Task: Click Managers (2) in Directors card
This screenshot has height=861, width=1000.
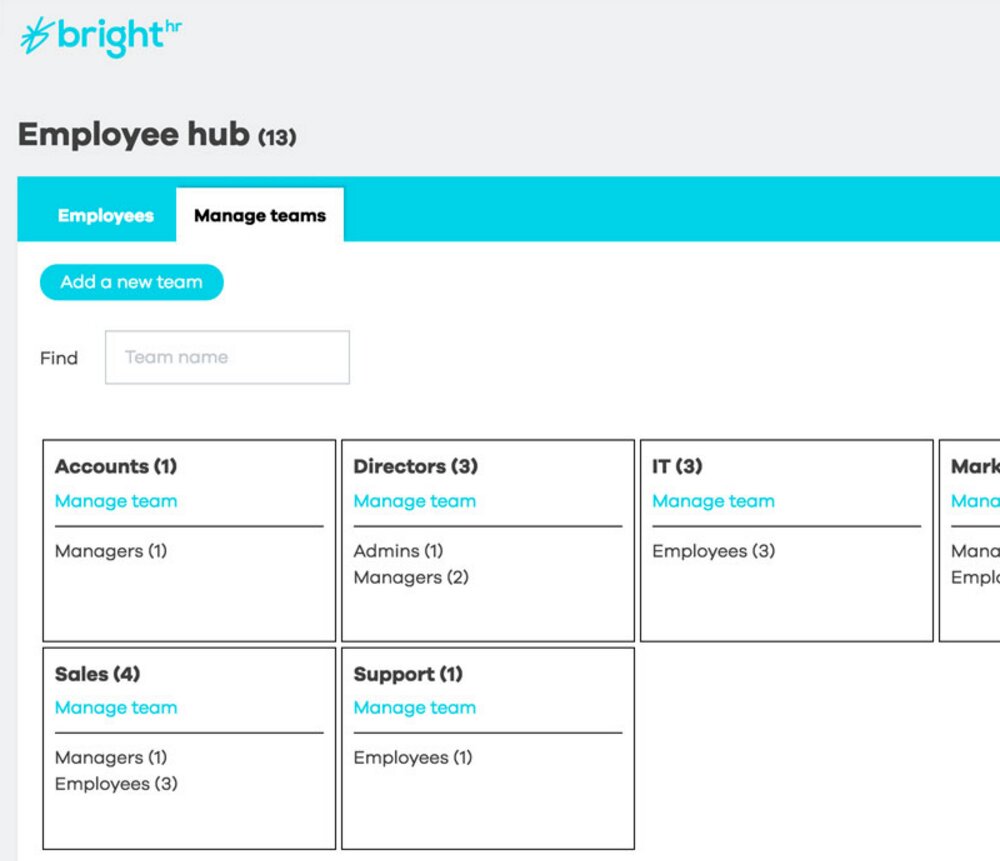Action: pyautogui.click(x=411, y=577)
